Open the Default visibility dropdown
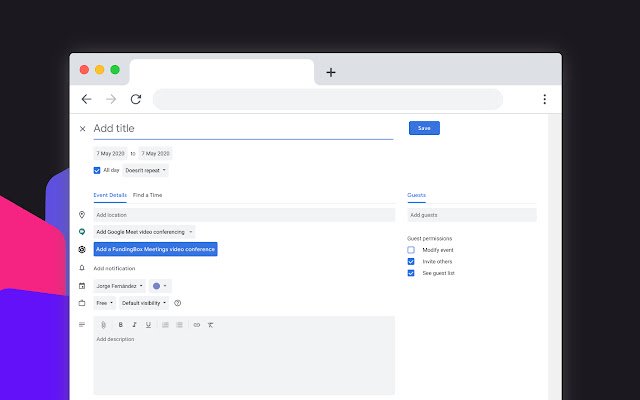Screen dimensions: 640x400 click(x=144, y=303)
